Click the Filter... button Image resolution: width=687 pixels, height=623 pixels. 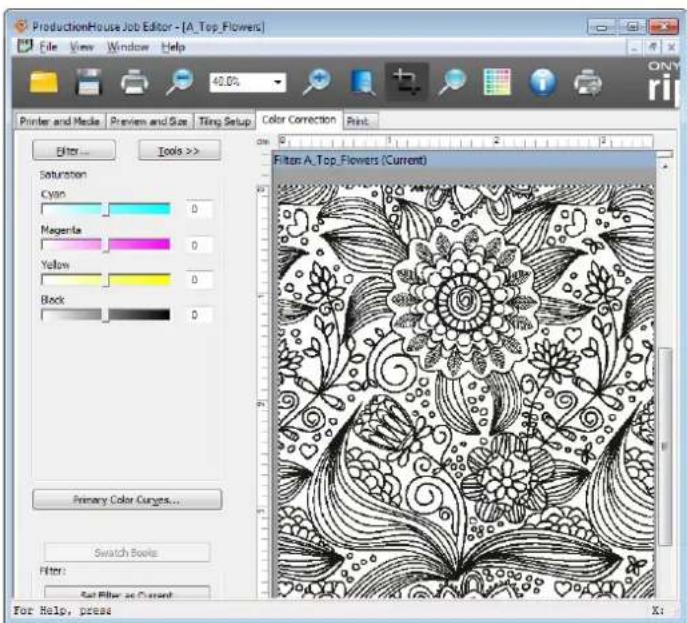pyautogui.click(x=74, y=151)
